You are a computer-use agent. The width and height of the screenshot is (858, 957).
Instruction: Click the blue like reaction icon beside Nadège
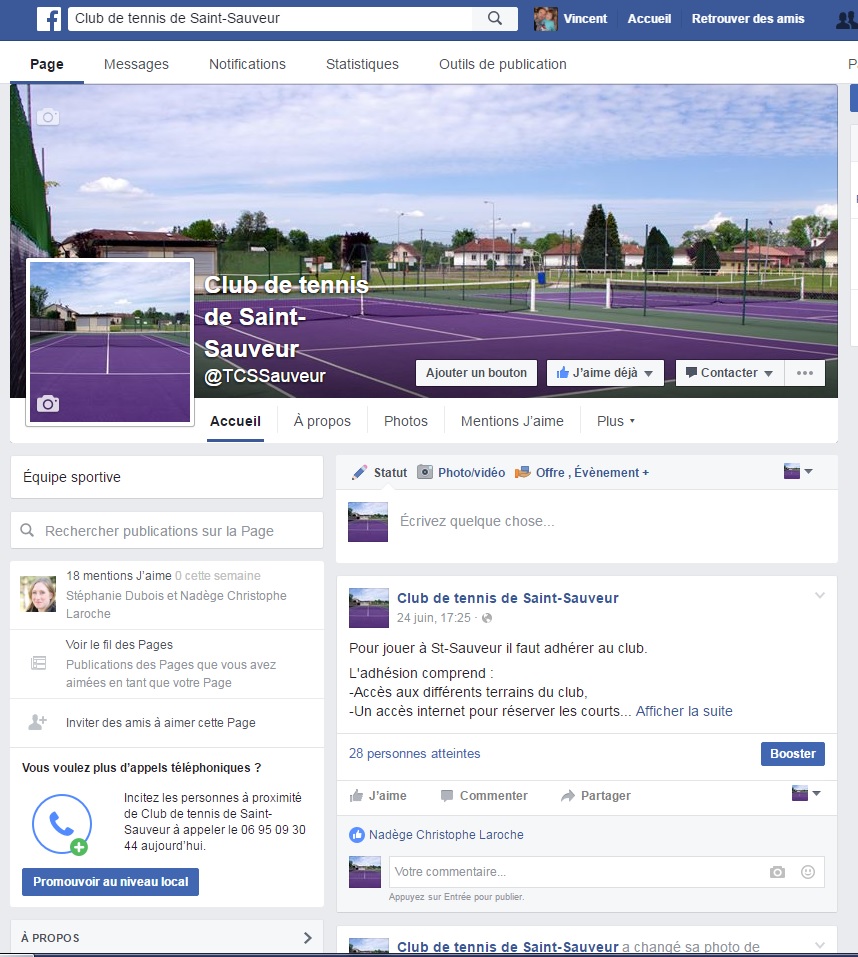pos(357,835)
